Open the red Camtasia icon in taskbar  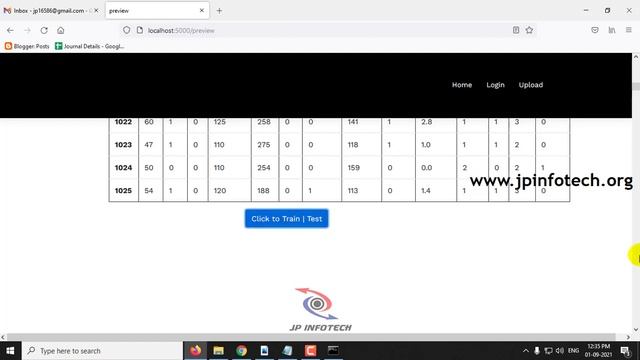[310, 351]
